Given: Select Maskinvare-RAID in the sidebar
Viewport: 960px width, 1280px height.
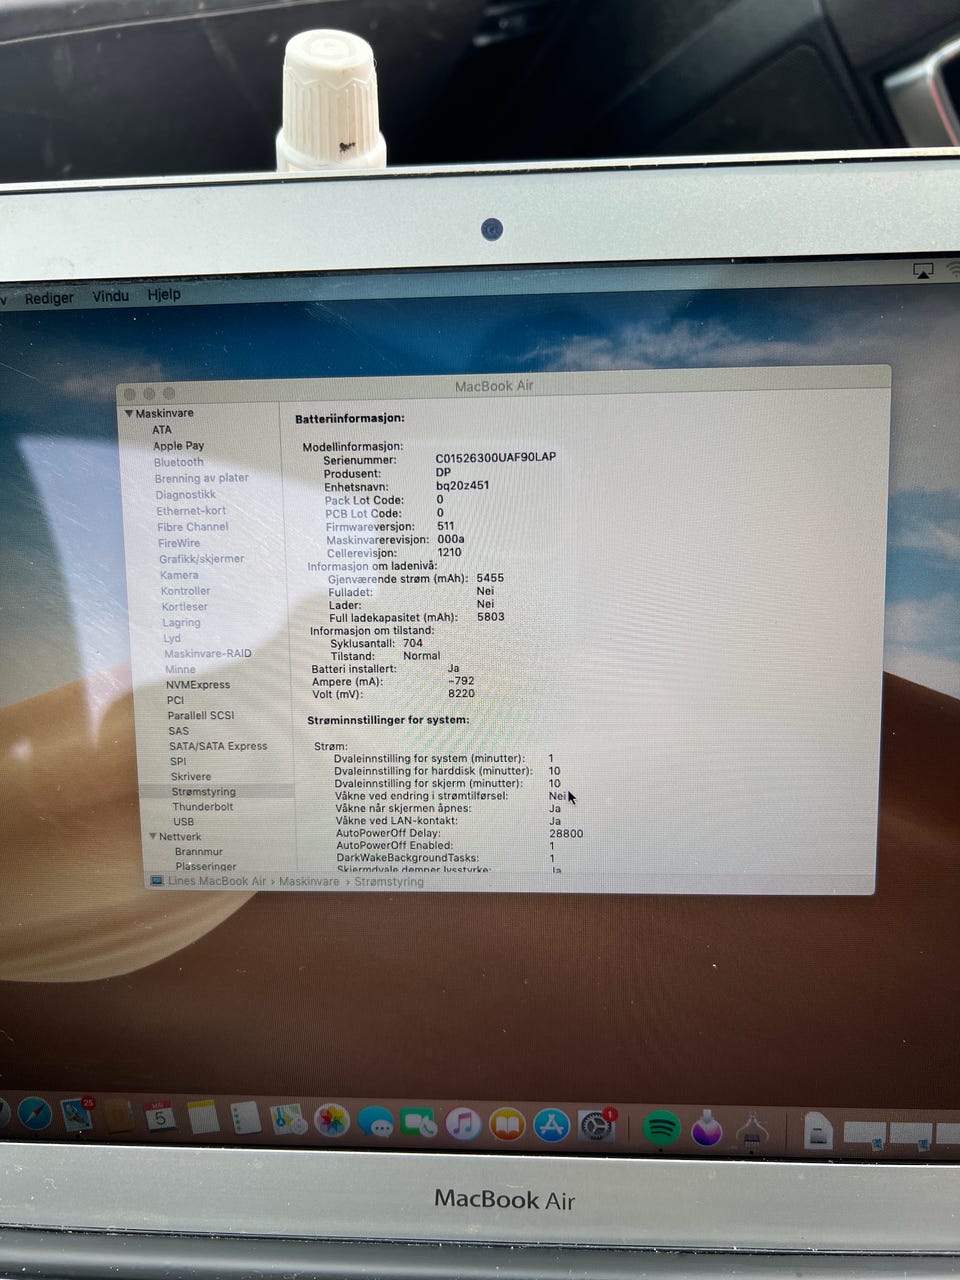Looking at the screenshot, I should (x=208, y=654).
